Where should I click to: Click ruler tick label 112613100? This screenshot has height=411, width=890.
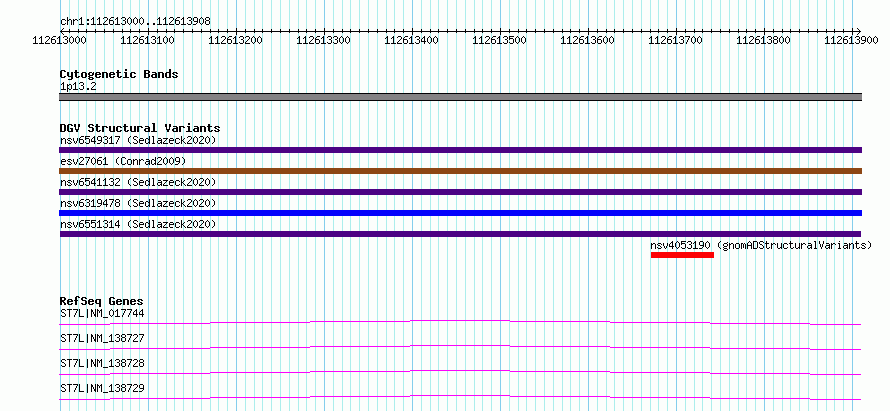point(148,40)
